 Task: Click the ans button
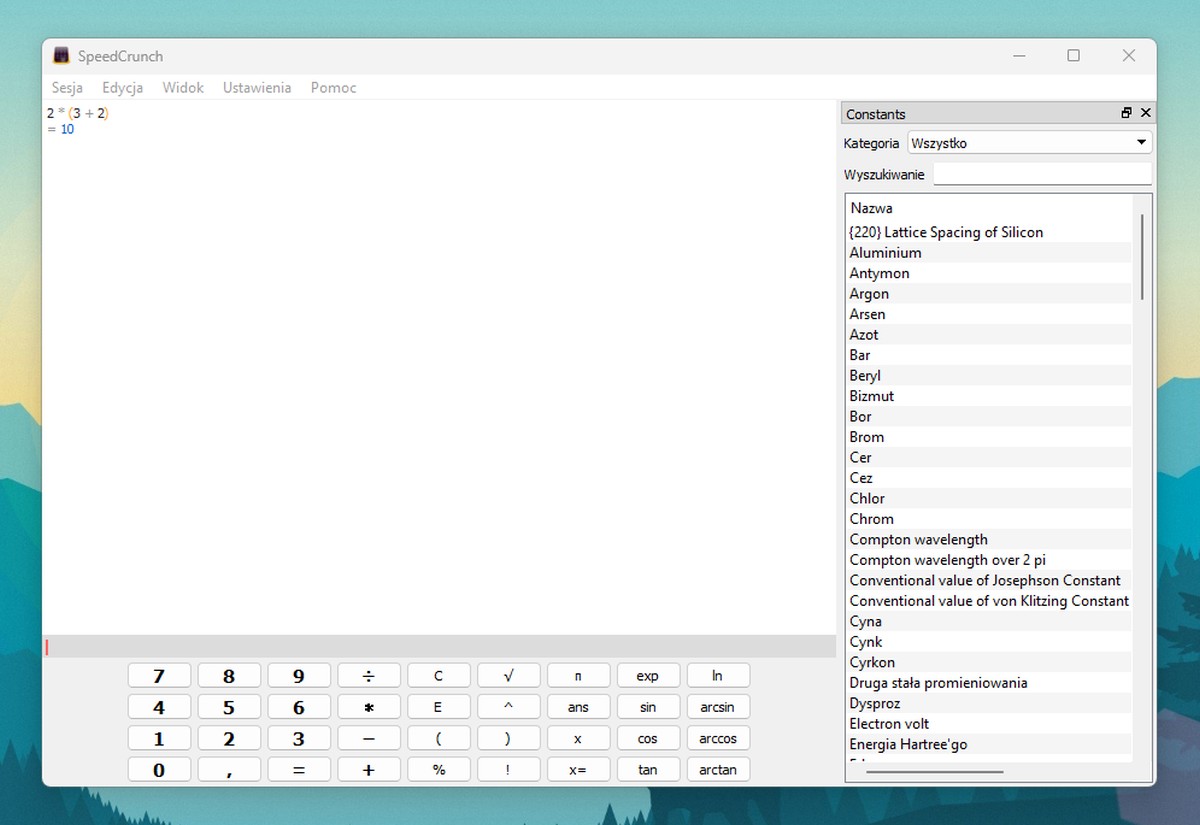click(578, 708)
